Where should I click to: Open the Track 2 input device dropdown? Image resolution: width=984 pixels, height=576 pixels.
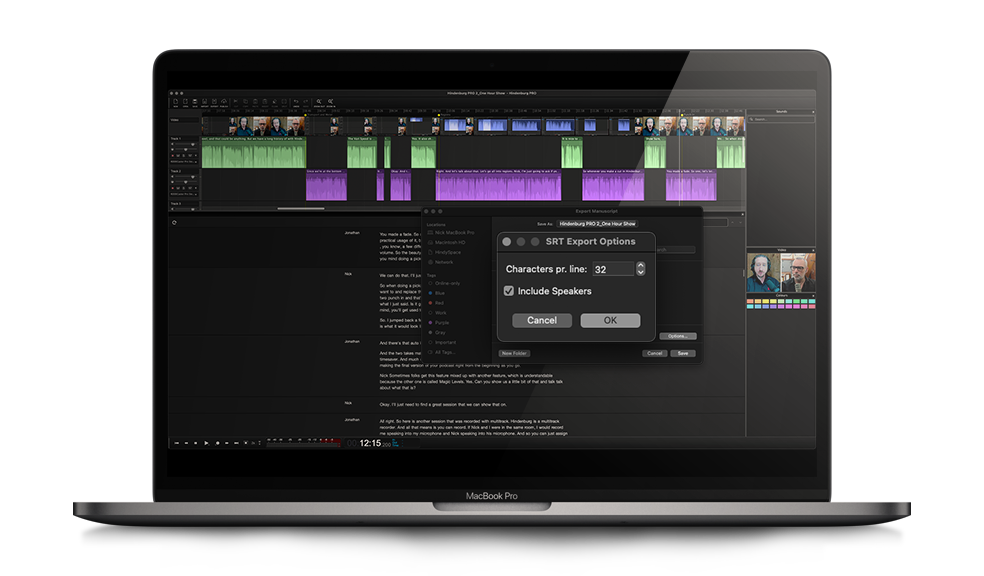(184, 195)
